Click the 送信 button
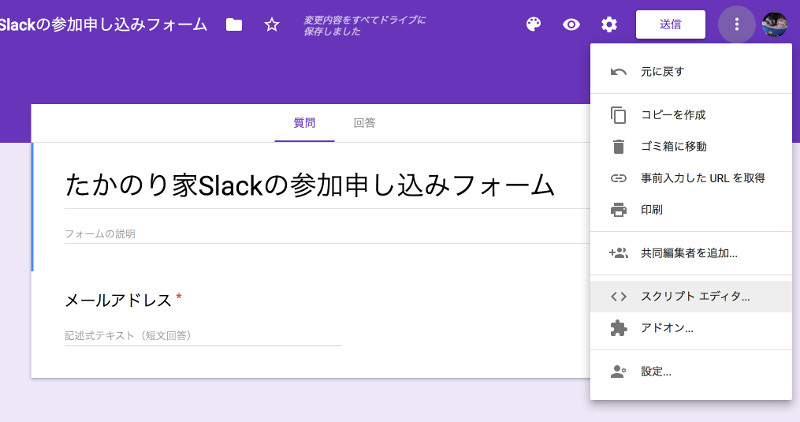800x422 pixels. (670, 24)
